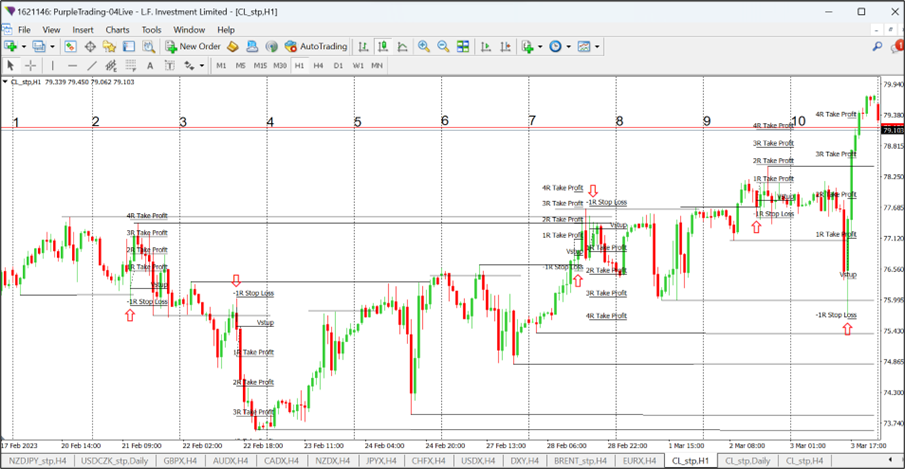This screenshot has height=469, width=905.
Task: Switch to the CL_stp,Daily chart tab
Action: (747, 461)
